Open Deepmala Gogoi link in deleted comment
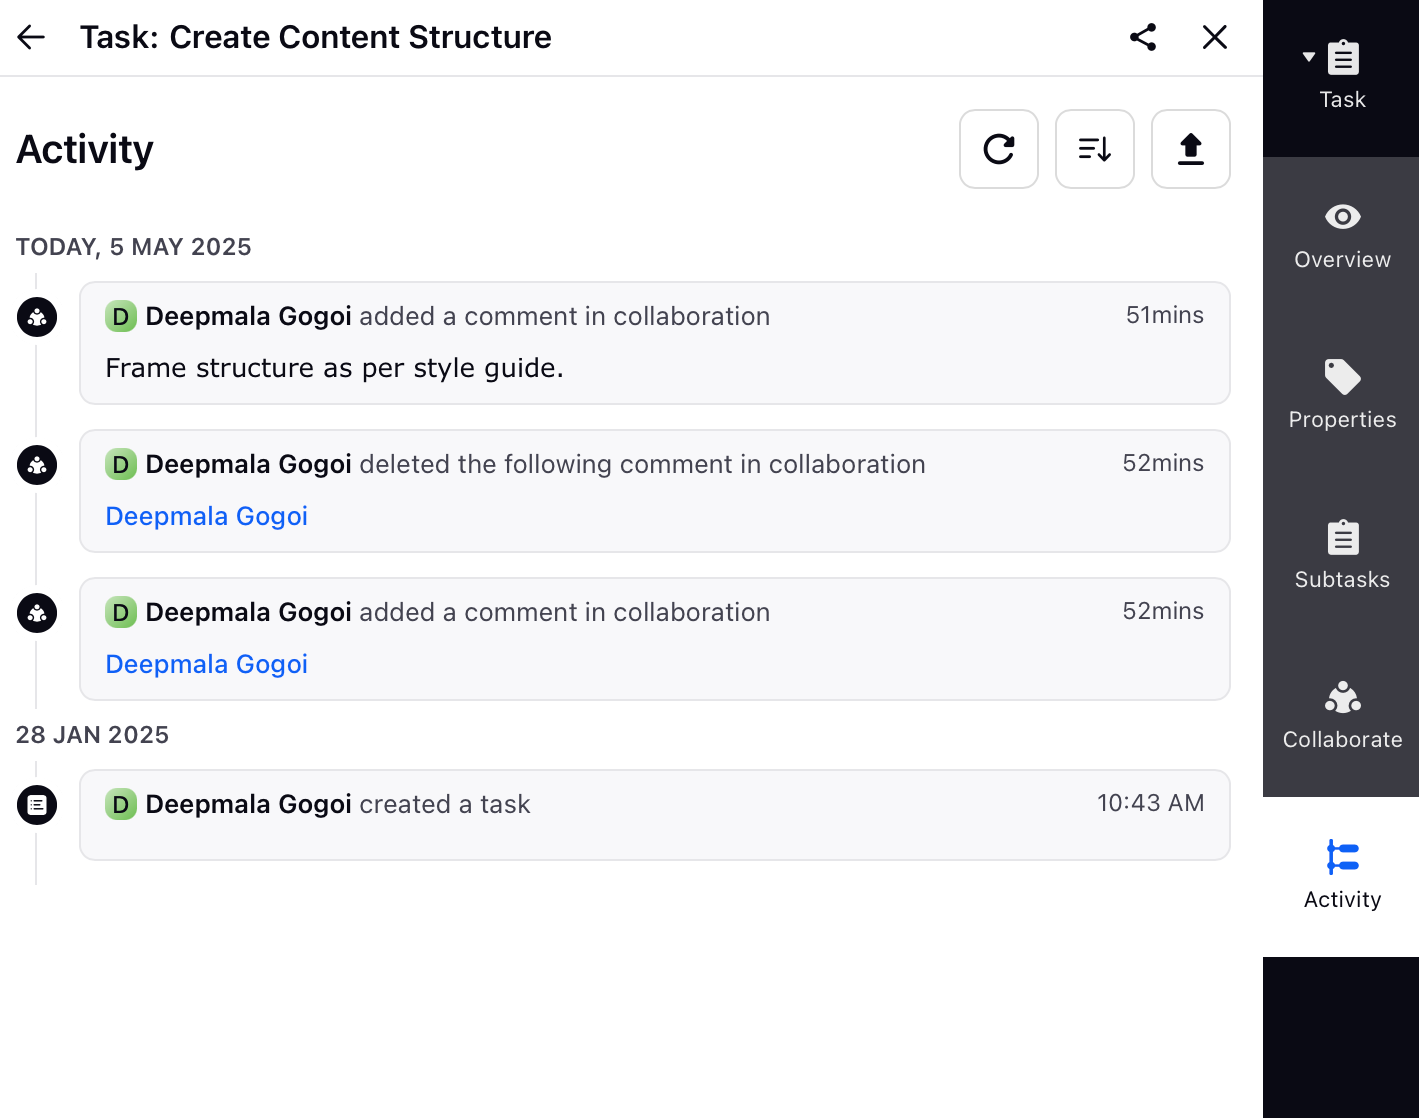1419x1118 pixels. (207, 516)
